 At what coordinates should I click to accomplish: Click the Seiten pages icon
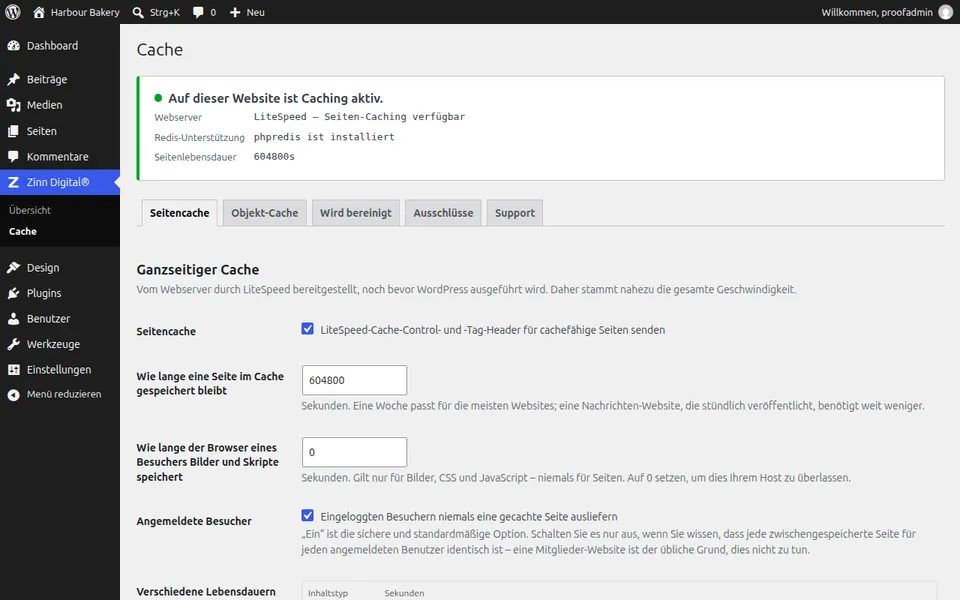[x=13, y=131]
